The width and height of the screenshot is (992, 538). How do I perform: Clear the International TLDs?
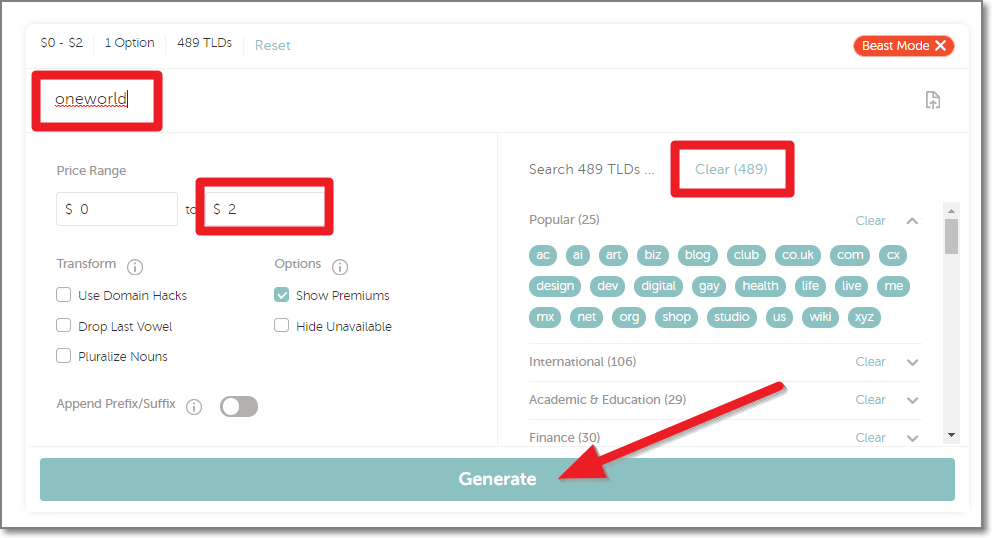[x=871, y=362]
